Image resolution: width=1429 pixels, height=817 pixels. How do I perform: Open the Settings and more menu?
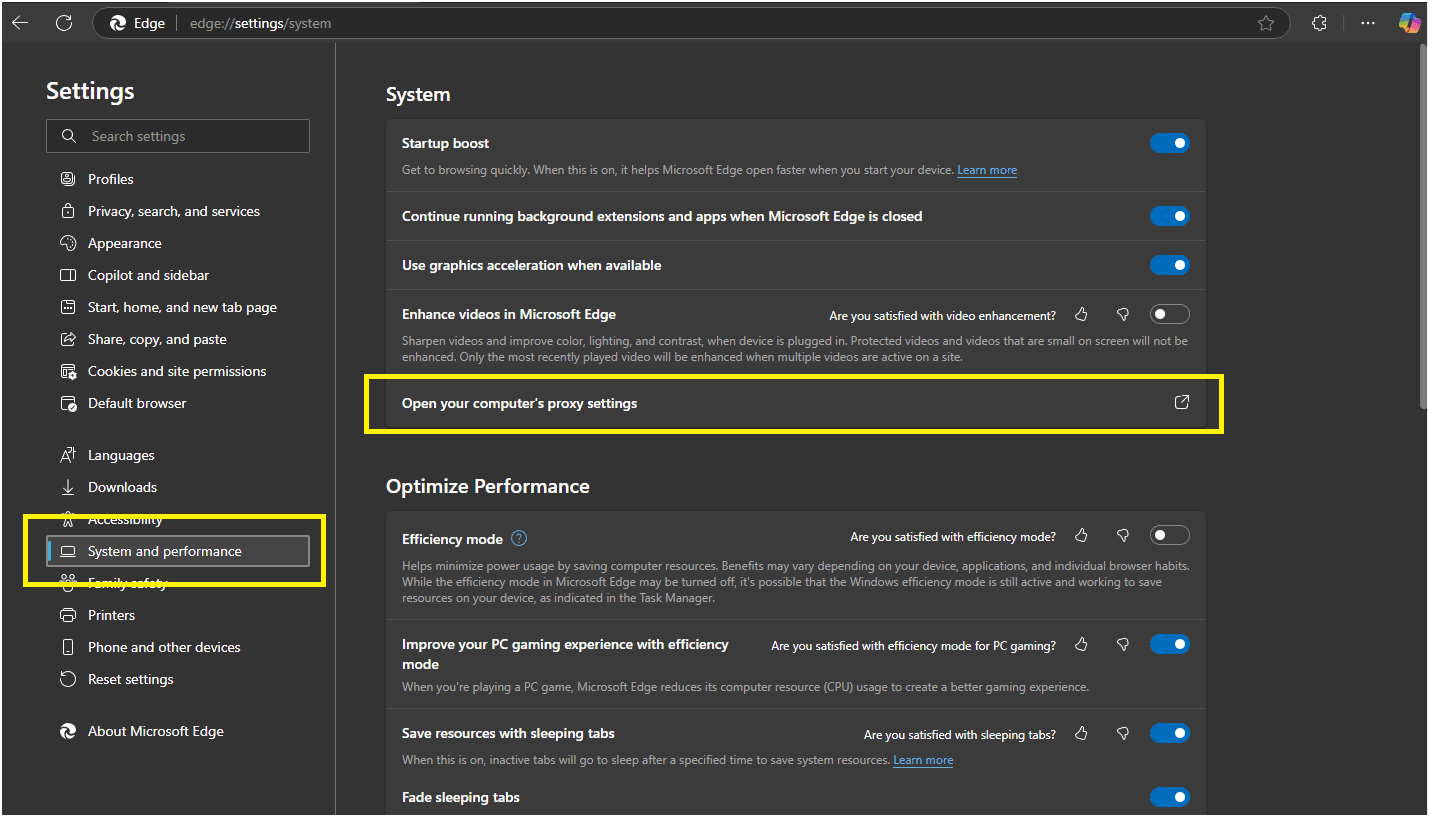tap(1367, 22)
